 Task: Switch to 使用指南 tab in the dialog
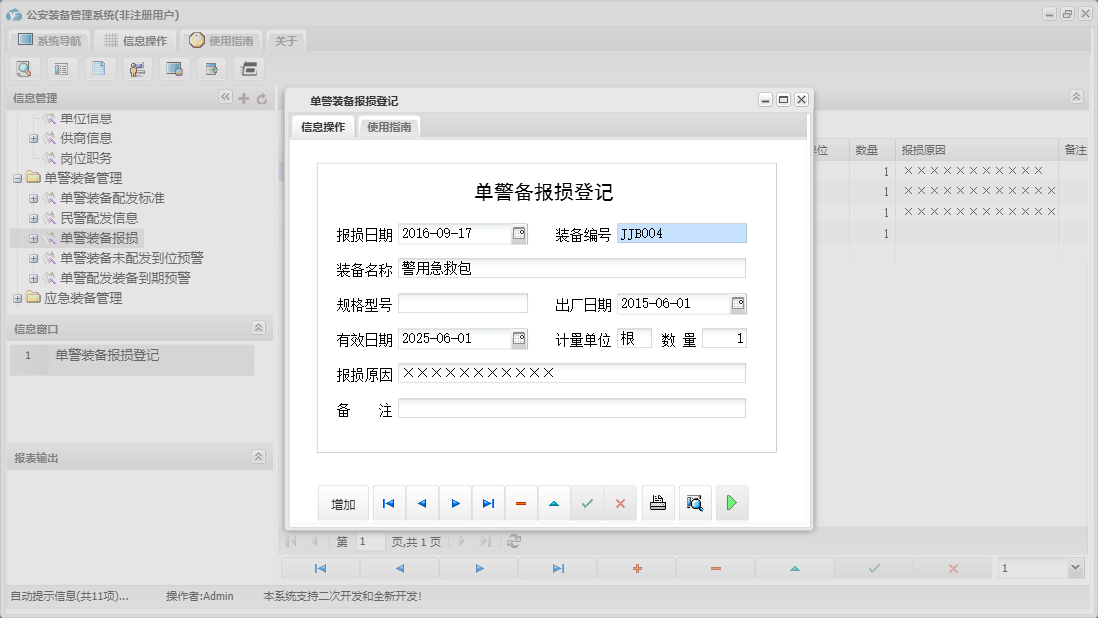pyautogui.click(x=389, y=127)
